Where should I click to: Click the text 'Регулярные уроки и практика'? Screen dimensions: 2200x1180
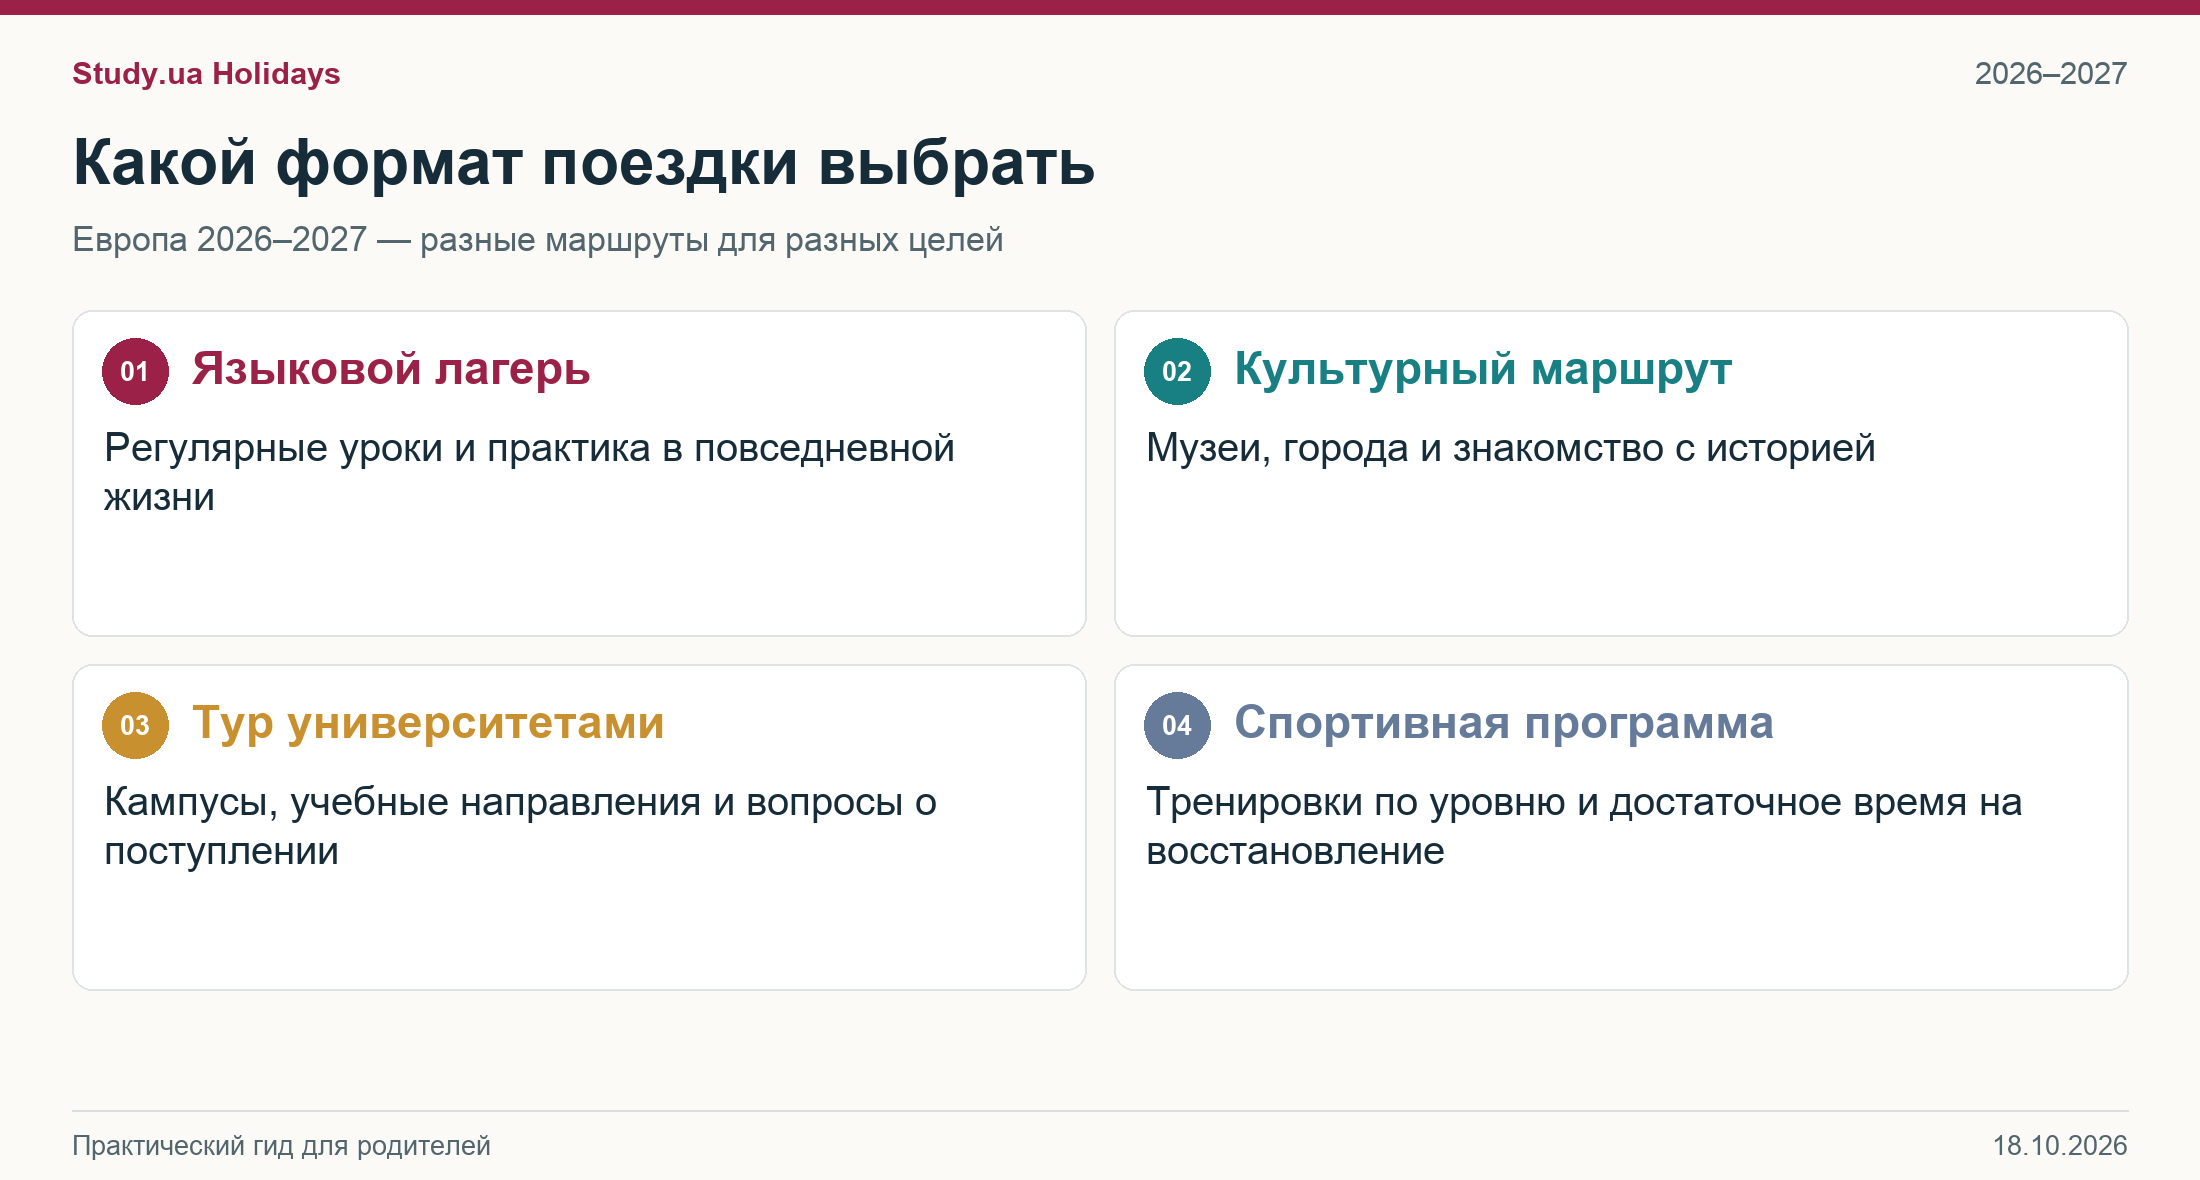pyautogui.click(x=378, y=448)
